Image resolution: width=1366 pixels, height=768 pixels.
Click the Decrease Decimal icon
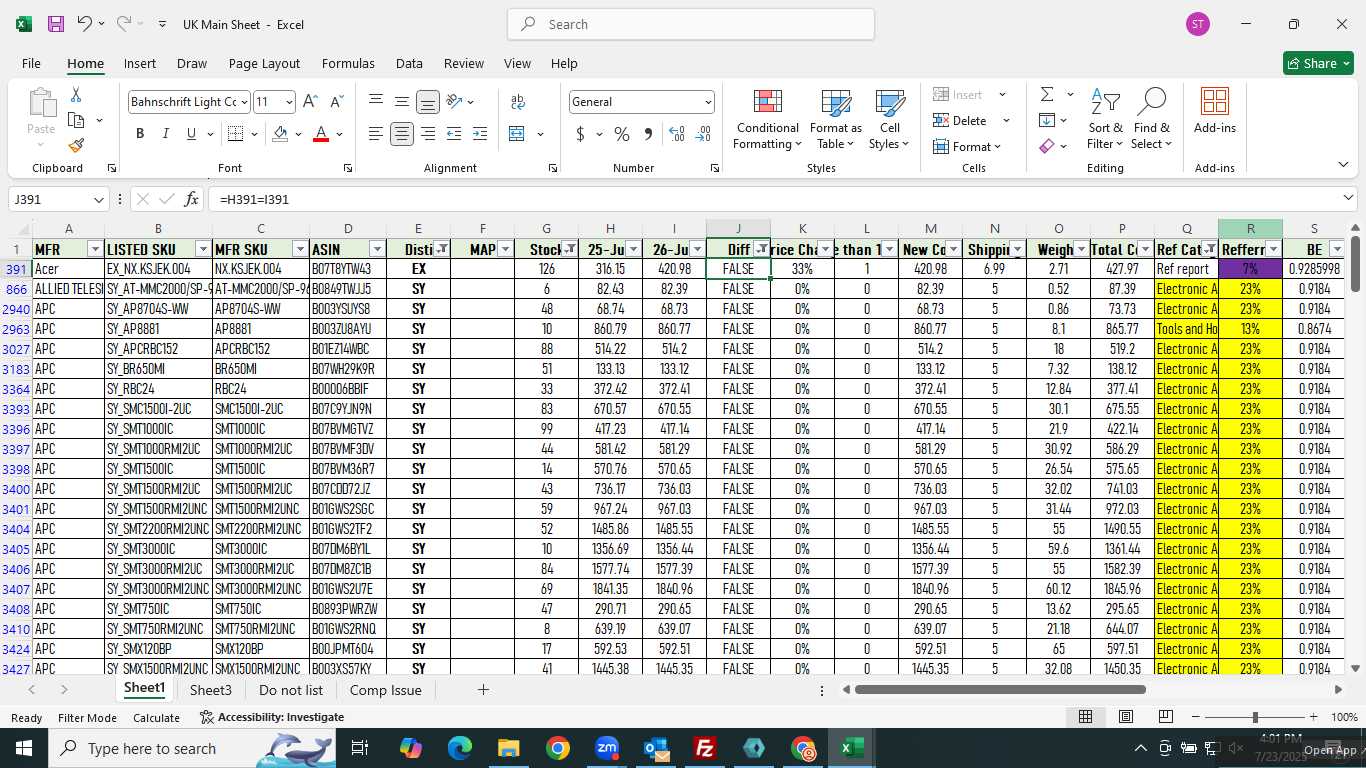[x=703, y=134]
